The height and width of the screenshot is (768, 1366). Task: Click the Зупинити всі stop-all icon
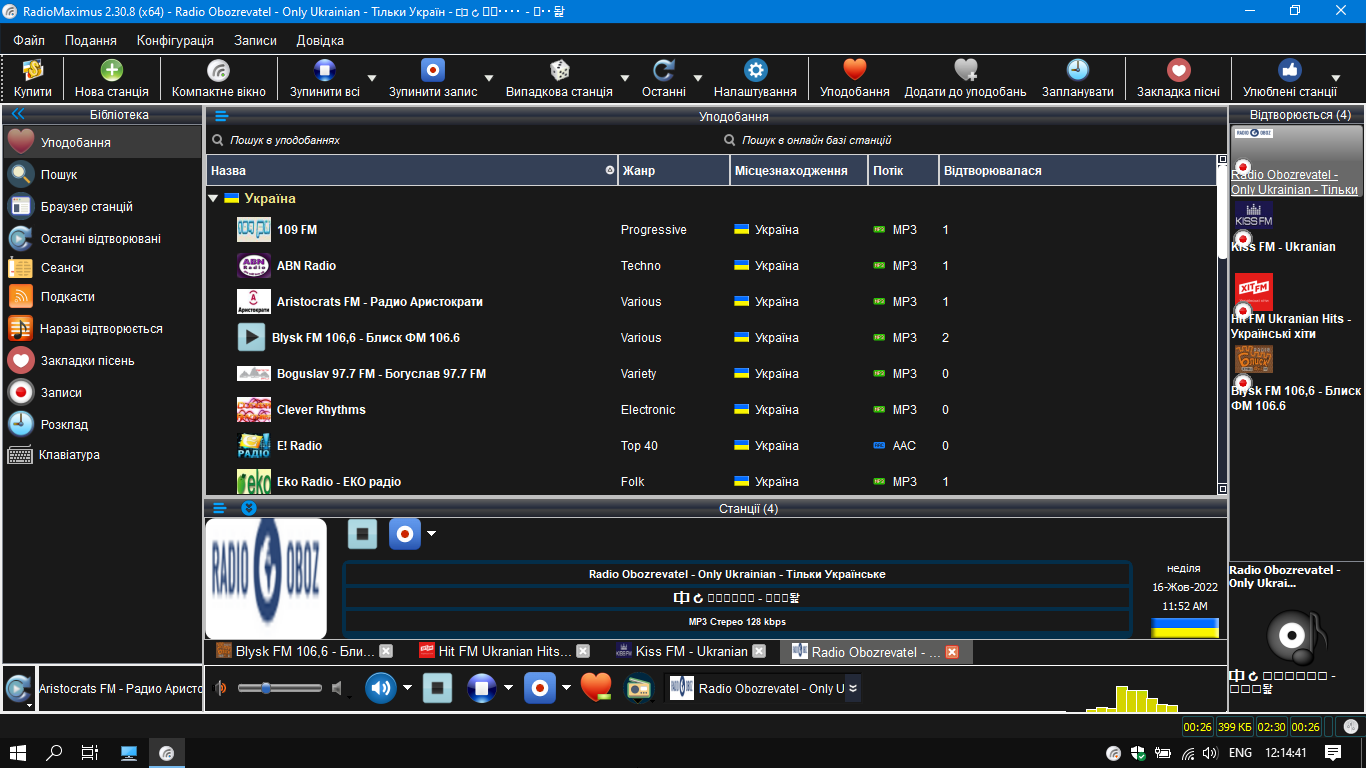pyautogui.click(x=325, y=70)
